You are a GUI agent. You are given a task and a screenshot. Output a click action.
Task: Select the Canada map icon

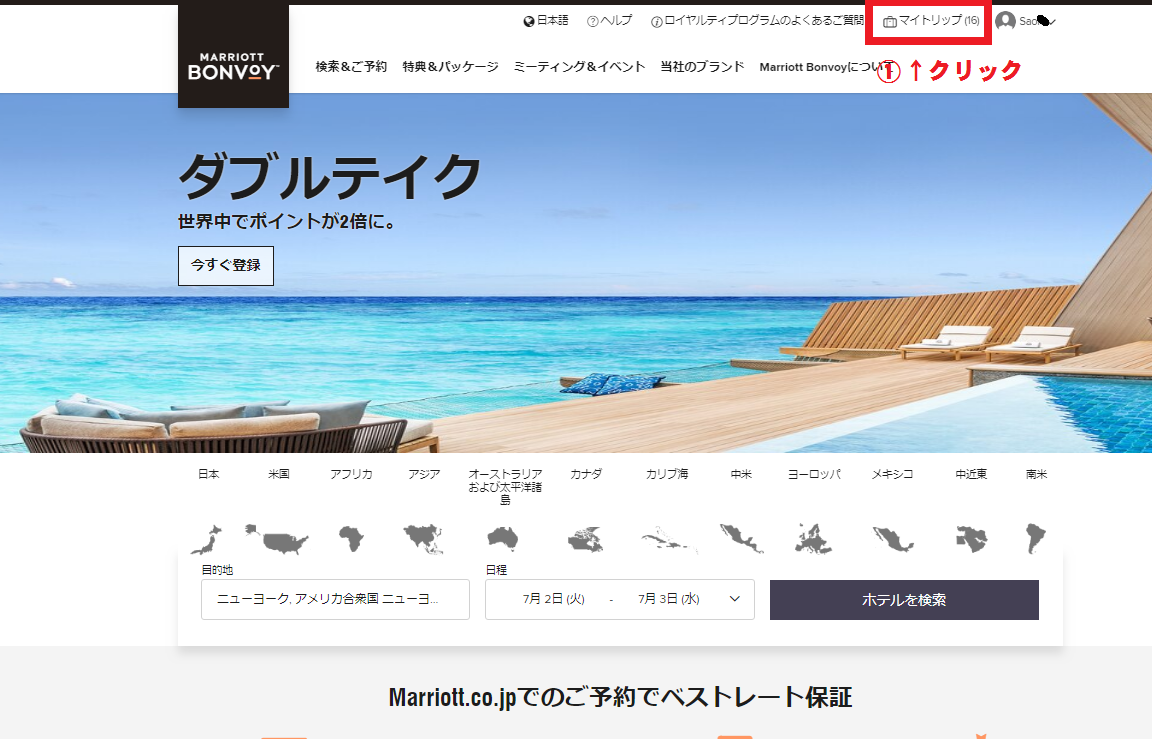[x=586, y=540]
